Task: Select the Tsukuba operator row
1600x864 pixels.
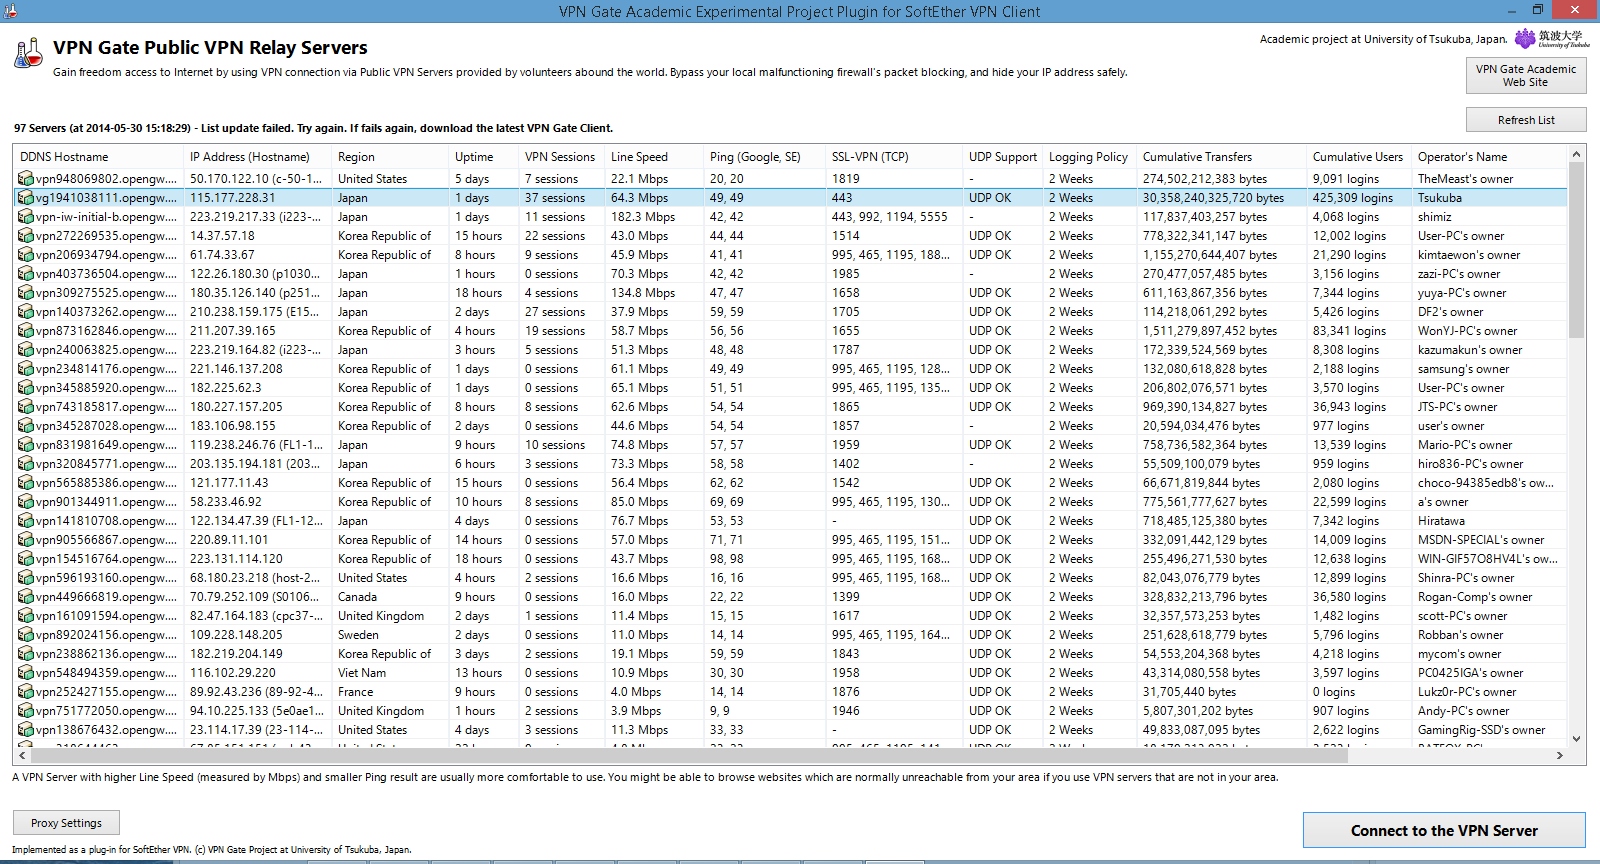Action: click(x=791, y=198)
